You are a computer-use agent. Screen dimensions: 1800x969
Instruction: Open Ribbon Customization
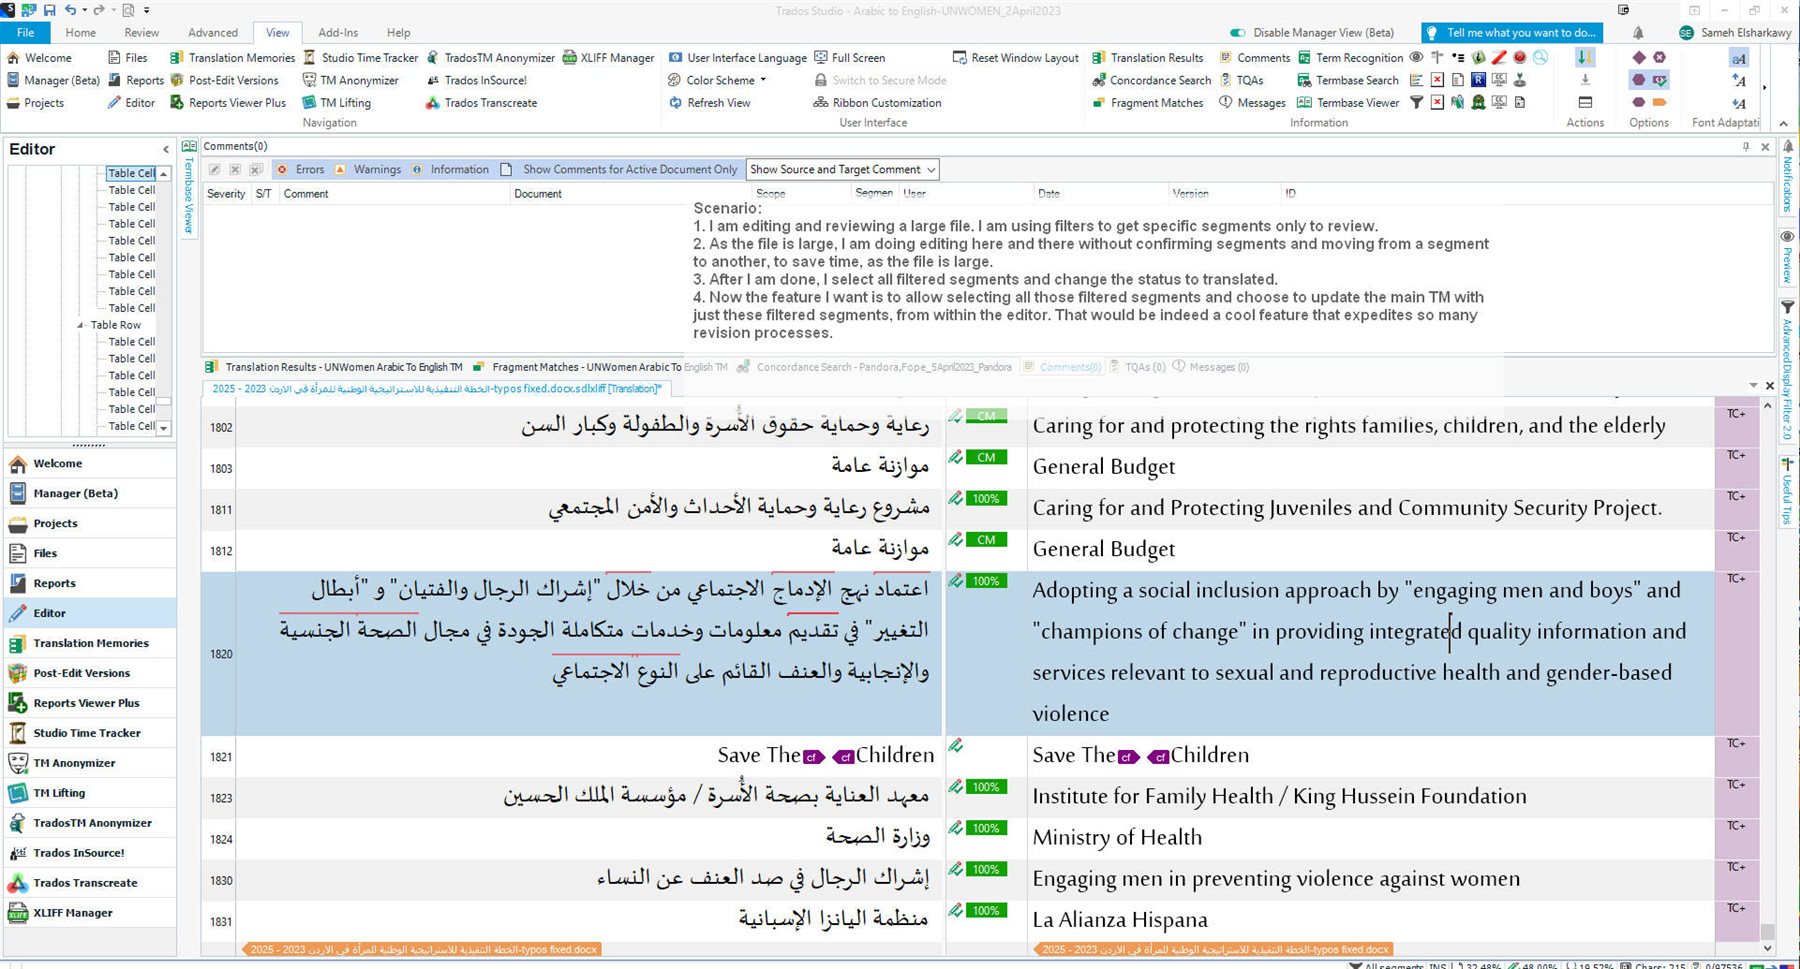pos(877,103)
